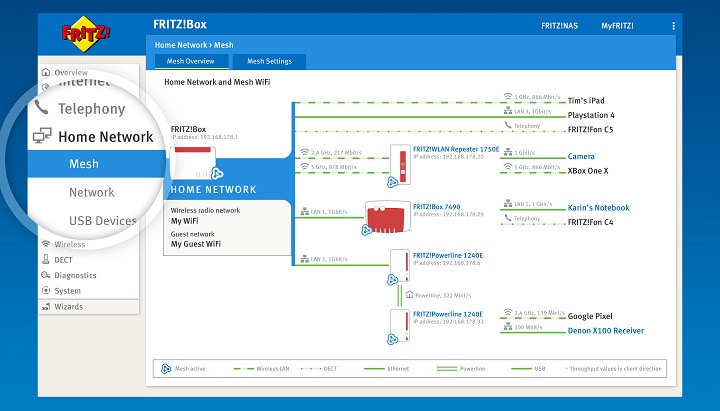
Task: Click the main FRITZ!Box device image
Action: click(x=193, y=163)
